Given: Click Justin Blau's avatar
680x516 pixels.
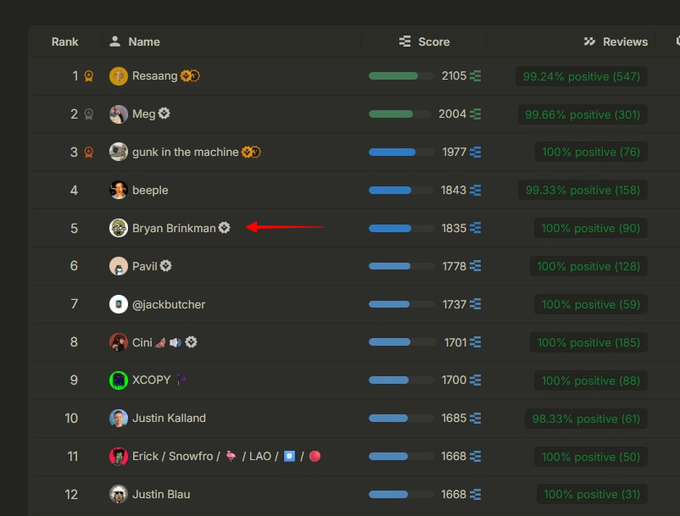Looking at the screenshot, I should [x=118, y=494].
